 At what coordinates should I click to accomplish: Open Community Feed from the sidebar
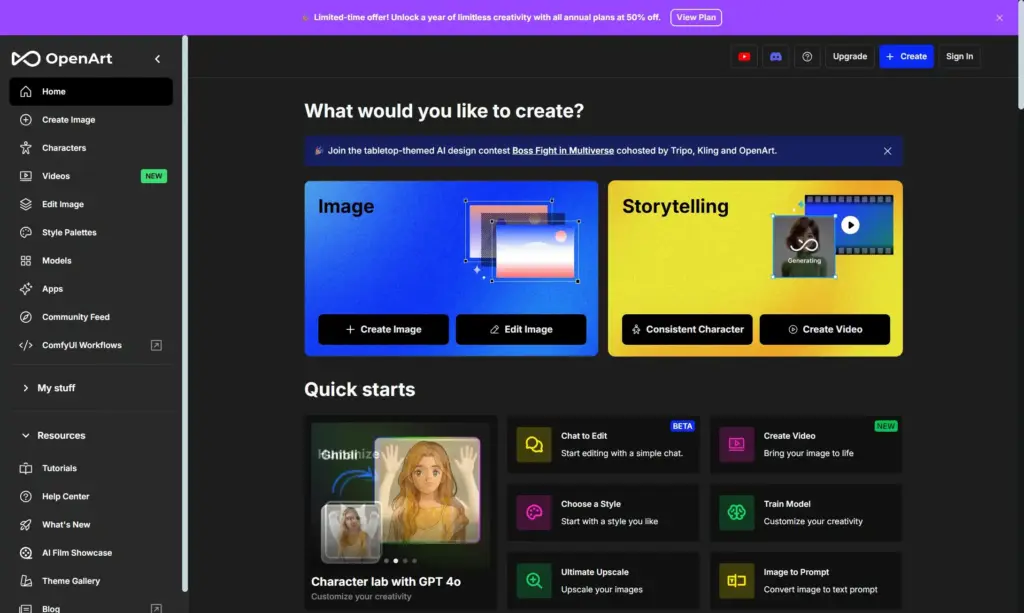click(x=91, y=317)
